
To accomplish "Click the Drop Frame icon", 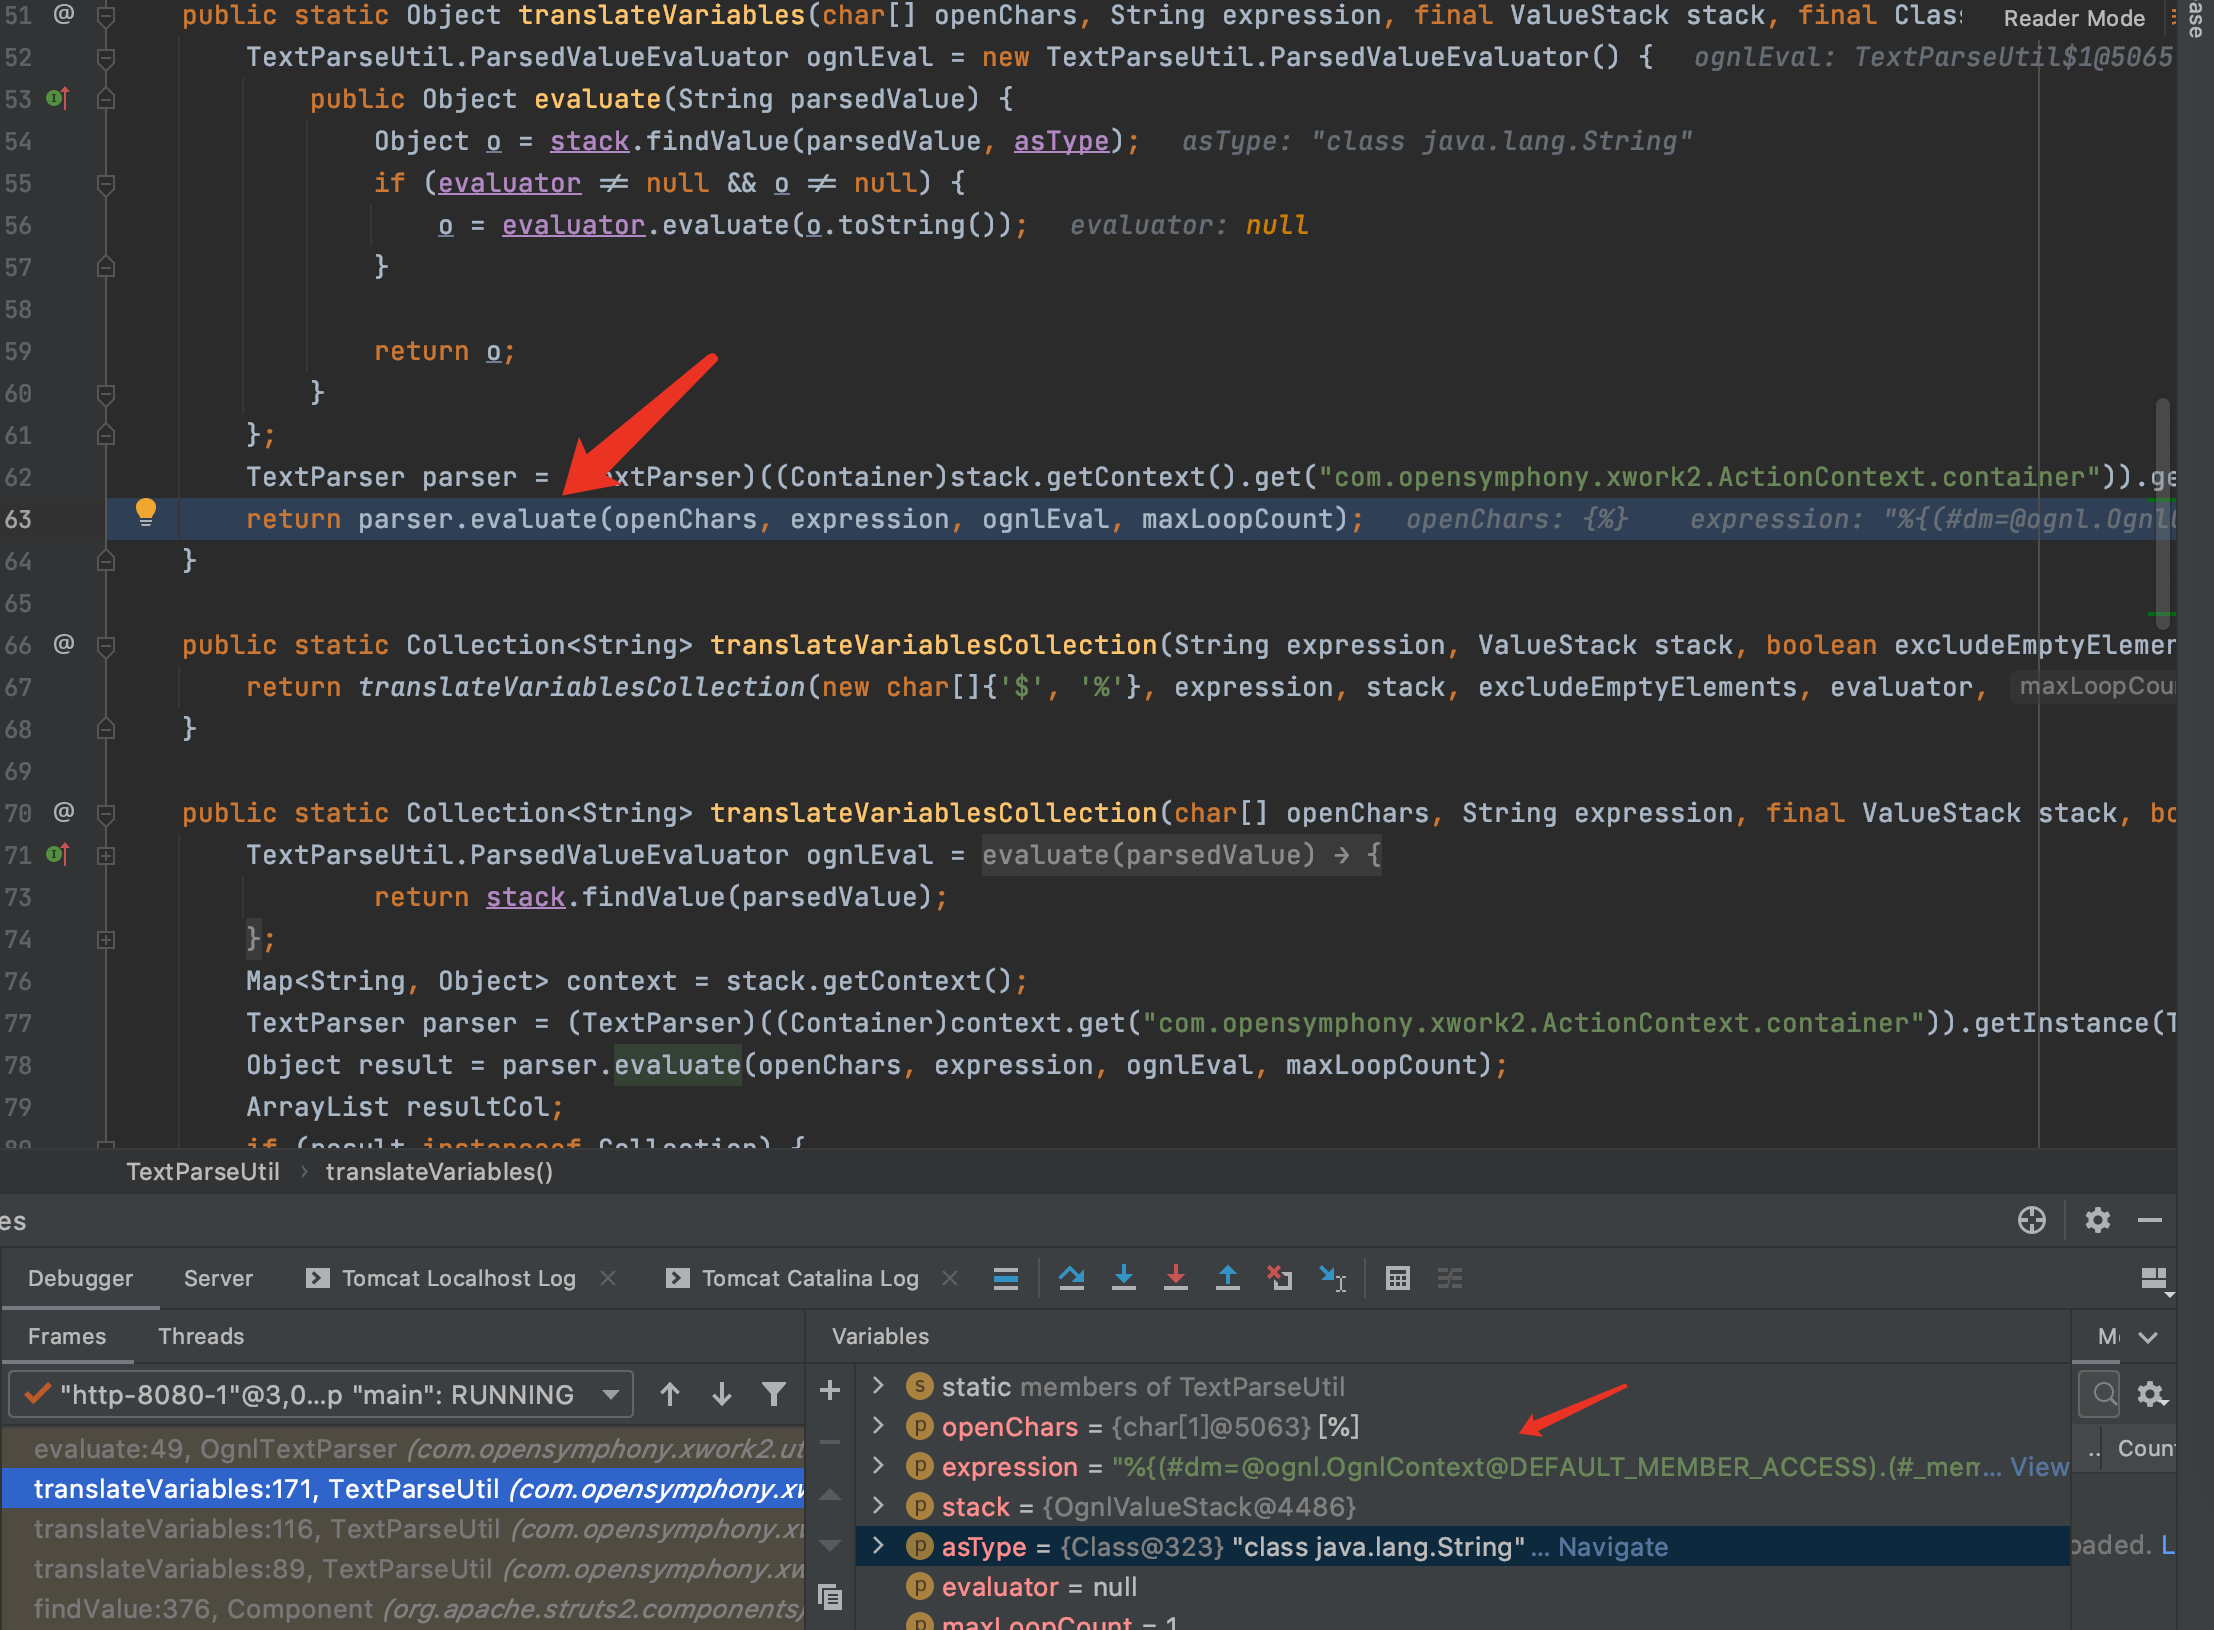I will [1280, 1278].
